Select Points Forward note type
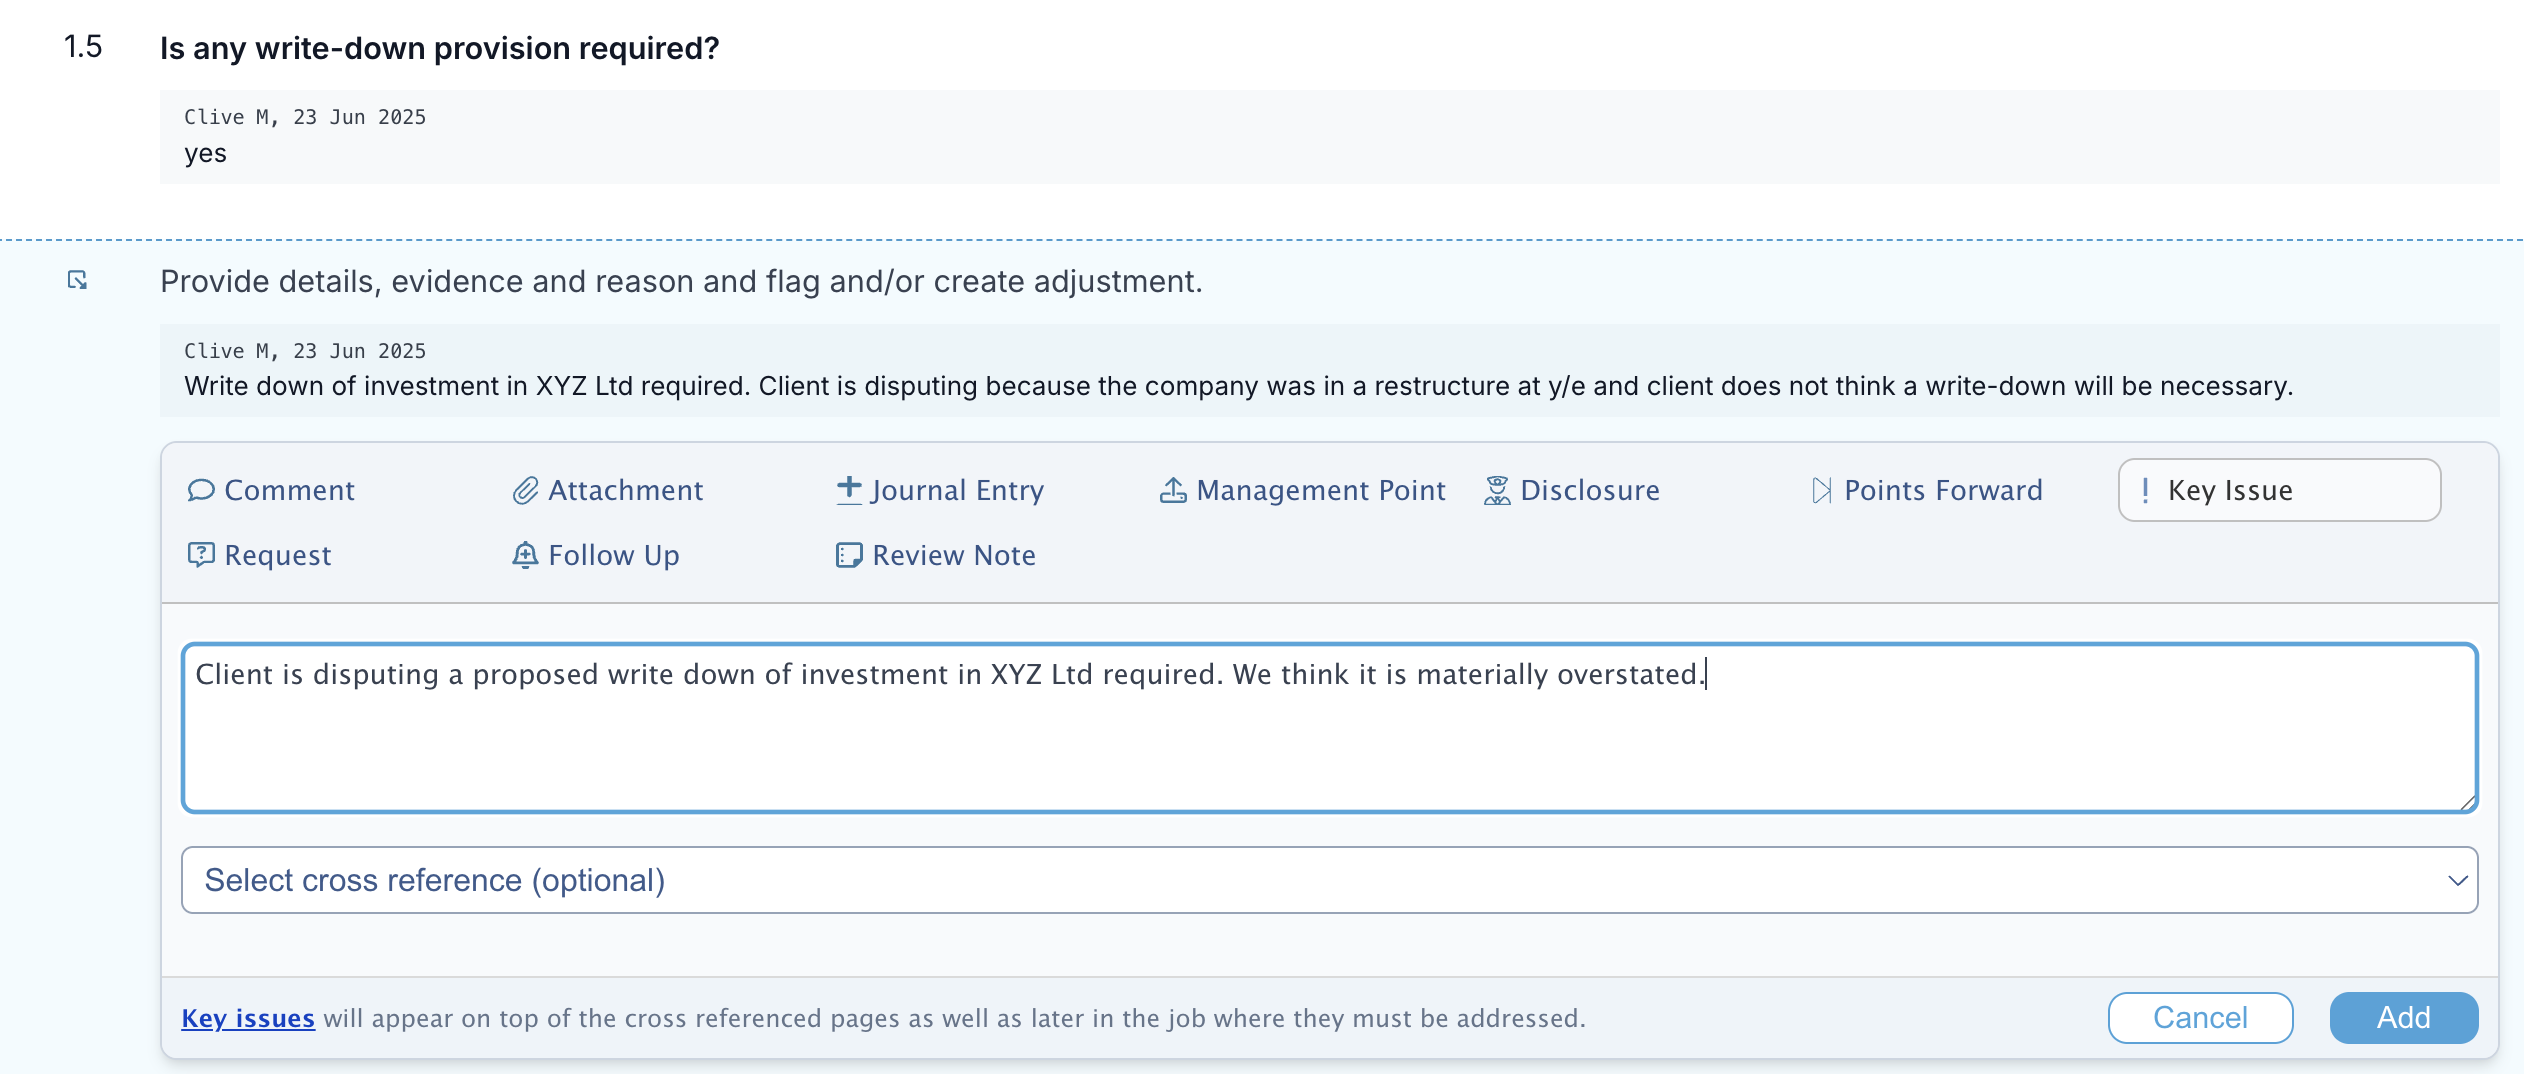2524x1074 pixels. tap(1927, 490)
